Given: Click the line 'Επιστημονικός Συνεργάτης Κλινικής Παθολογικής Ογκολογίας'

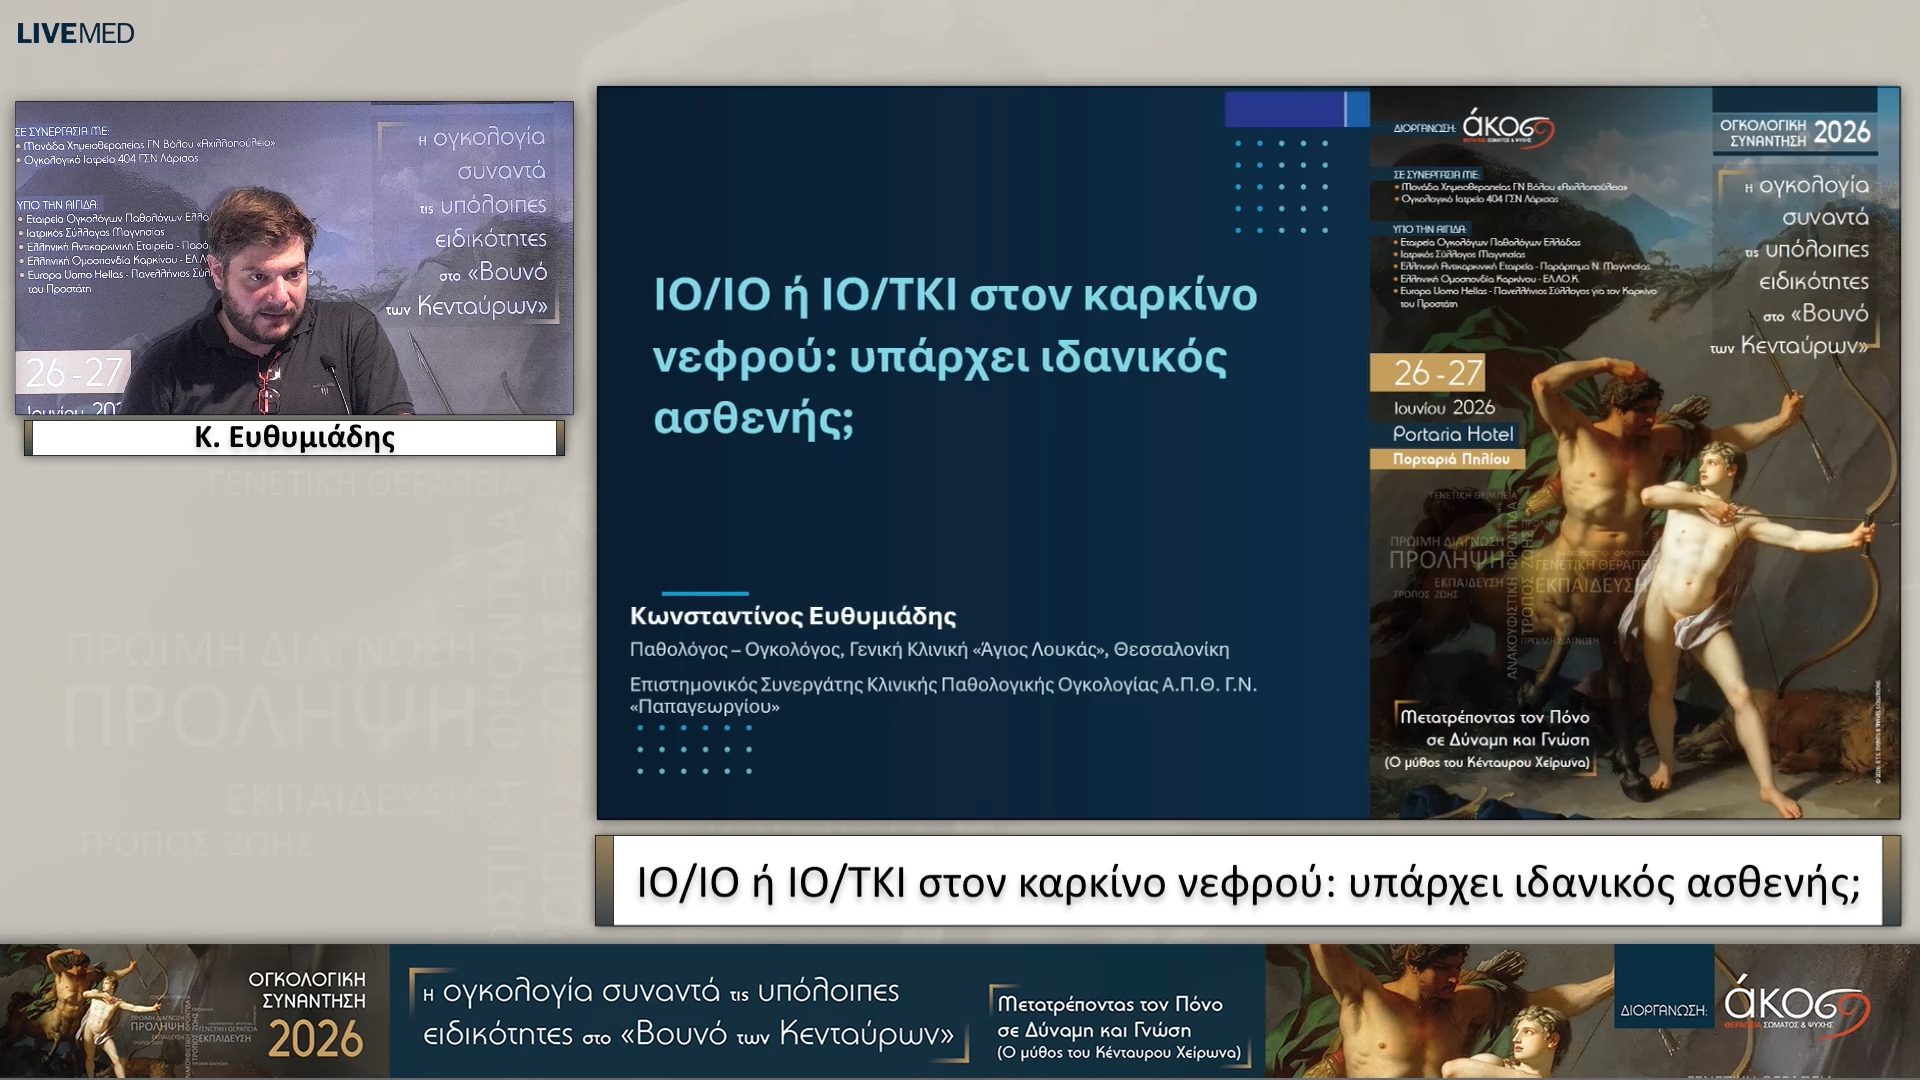Looking at the screenshot, I should 943,695.
